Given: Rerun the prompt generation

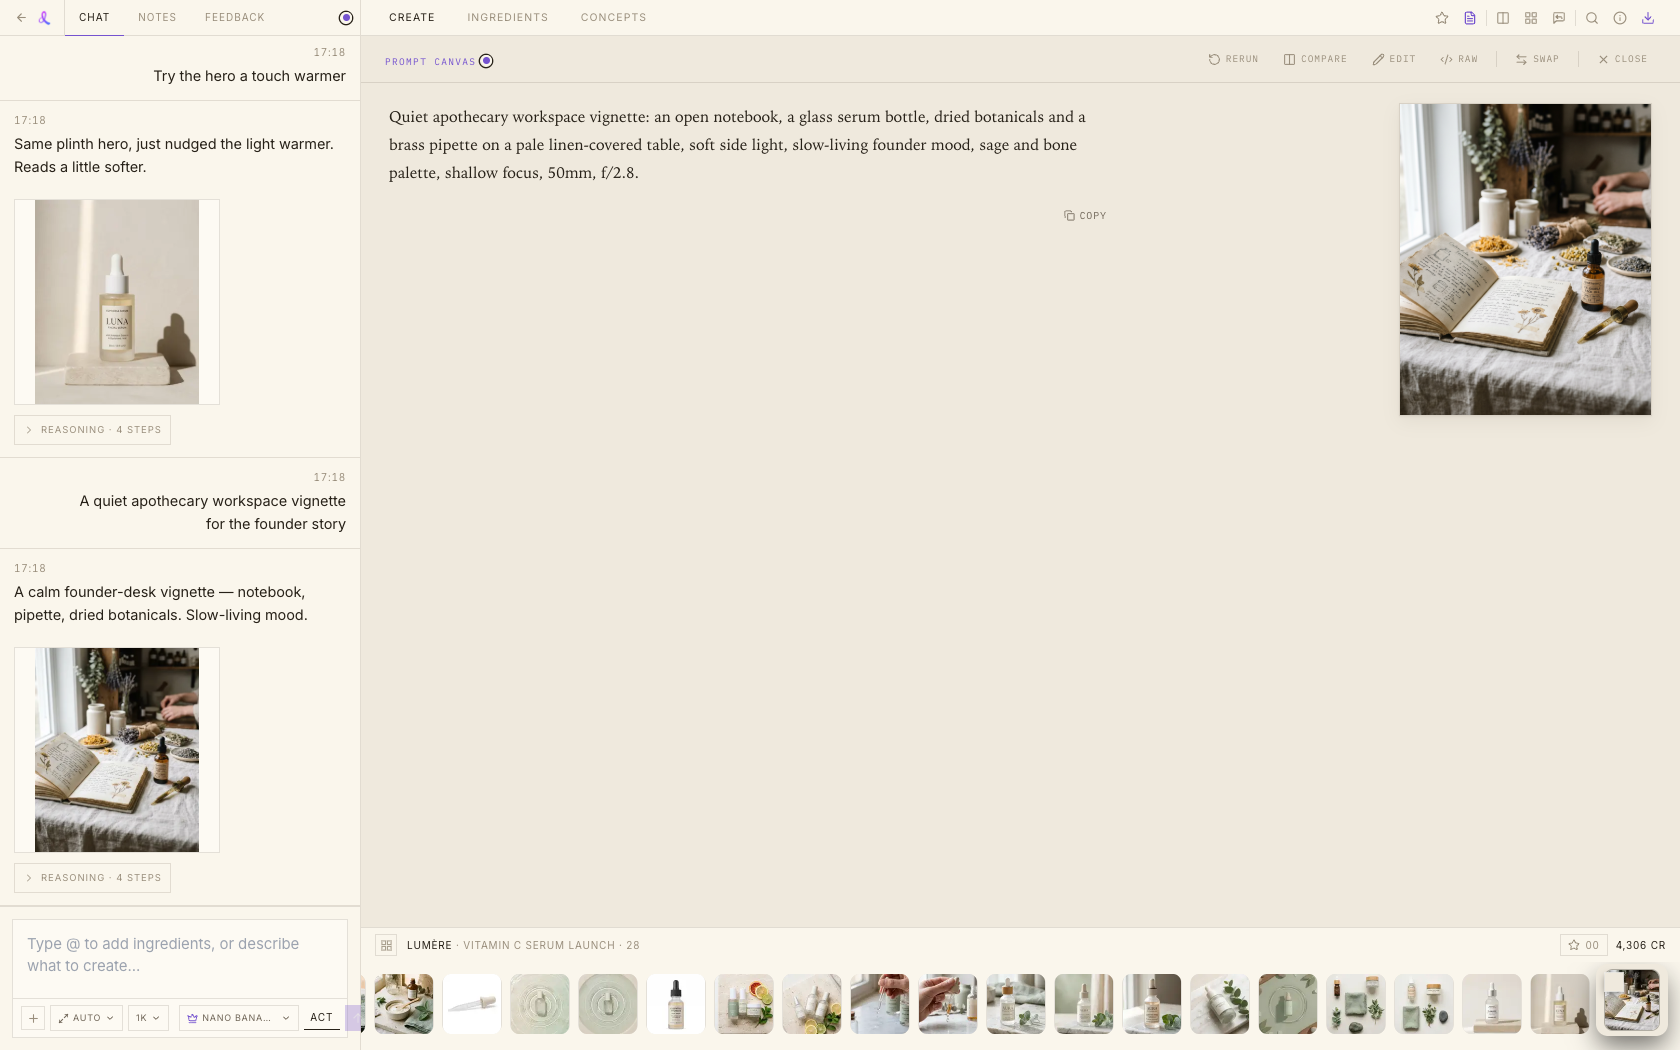Looking at the screenshot, I should click(x=1233, y=59).
